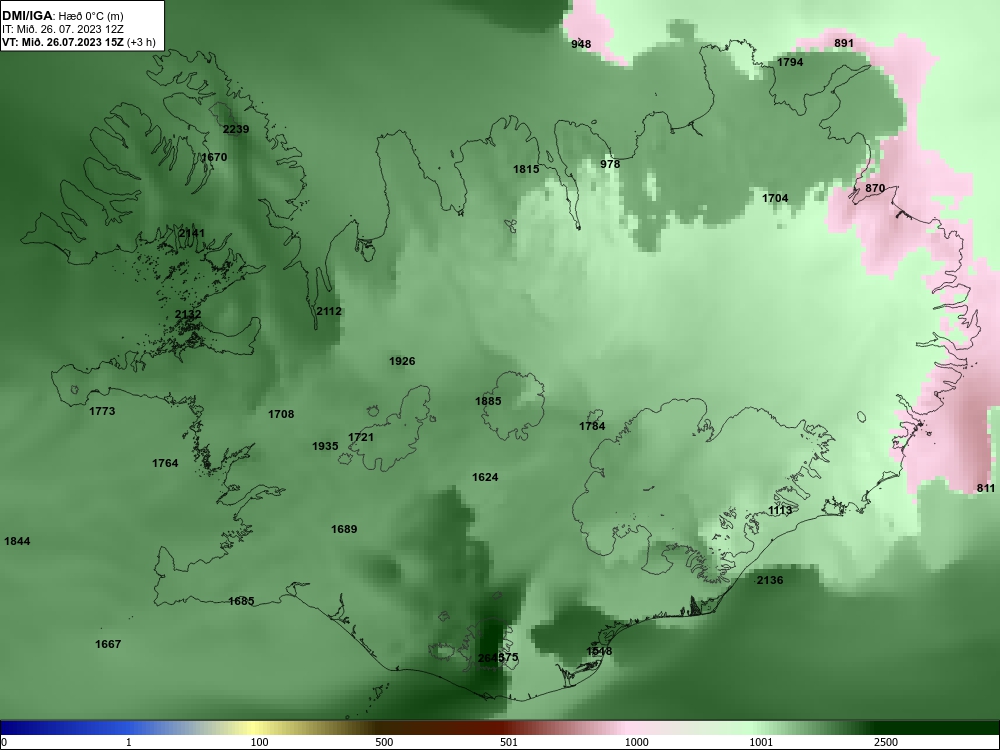The width and height of the screenshot is (1000, 750).
Task: Click the 2239 height label
Action: point(236,129)
